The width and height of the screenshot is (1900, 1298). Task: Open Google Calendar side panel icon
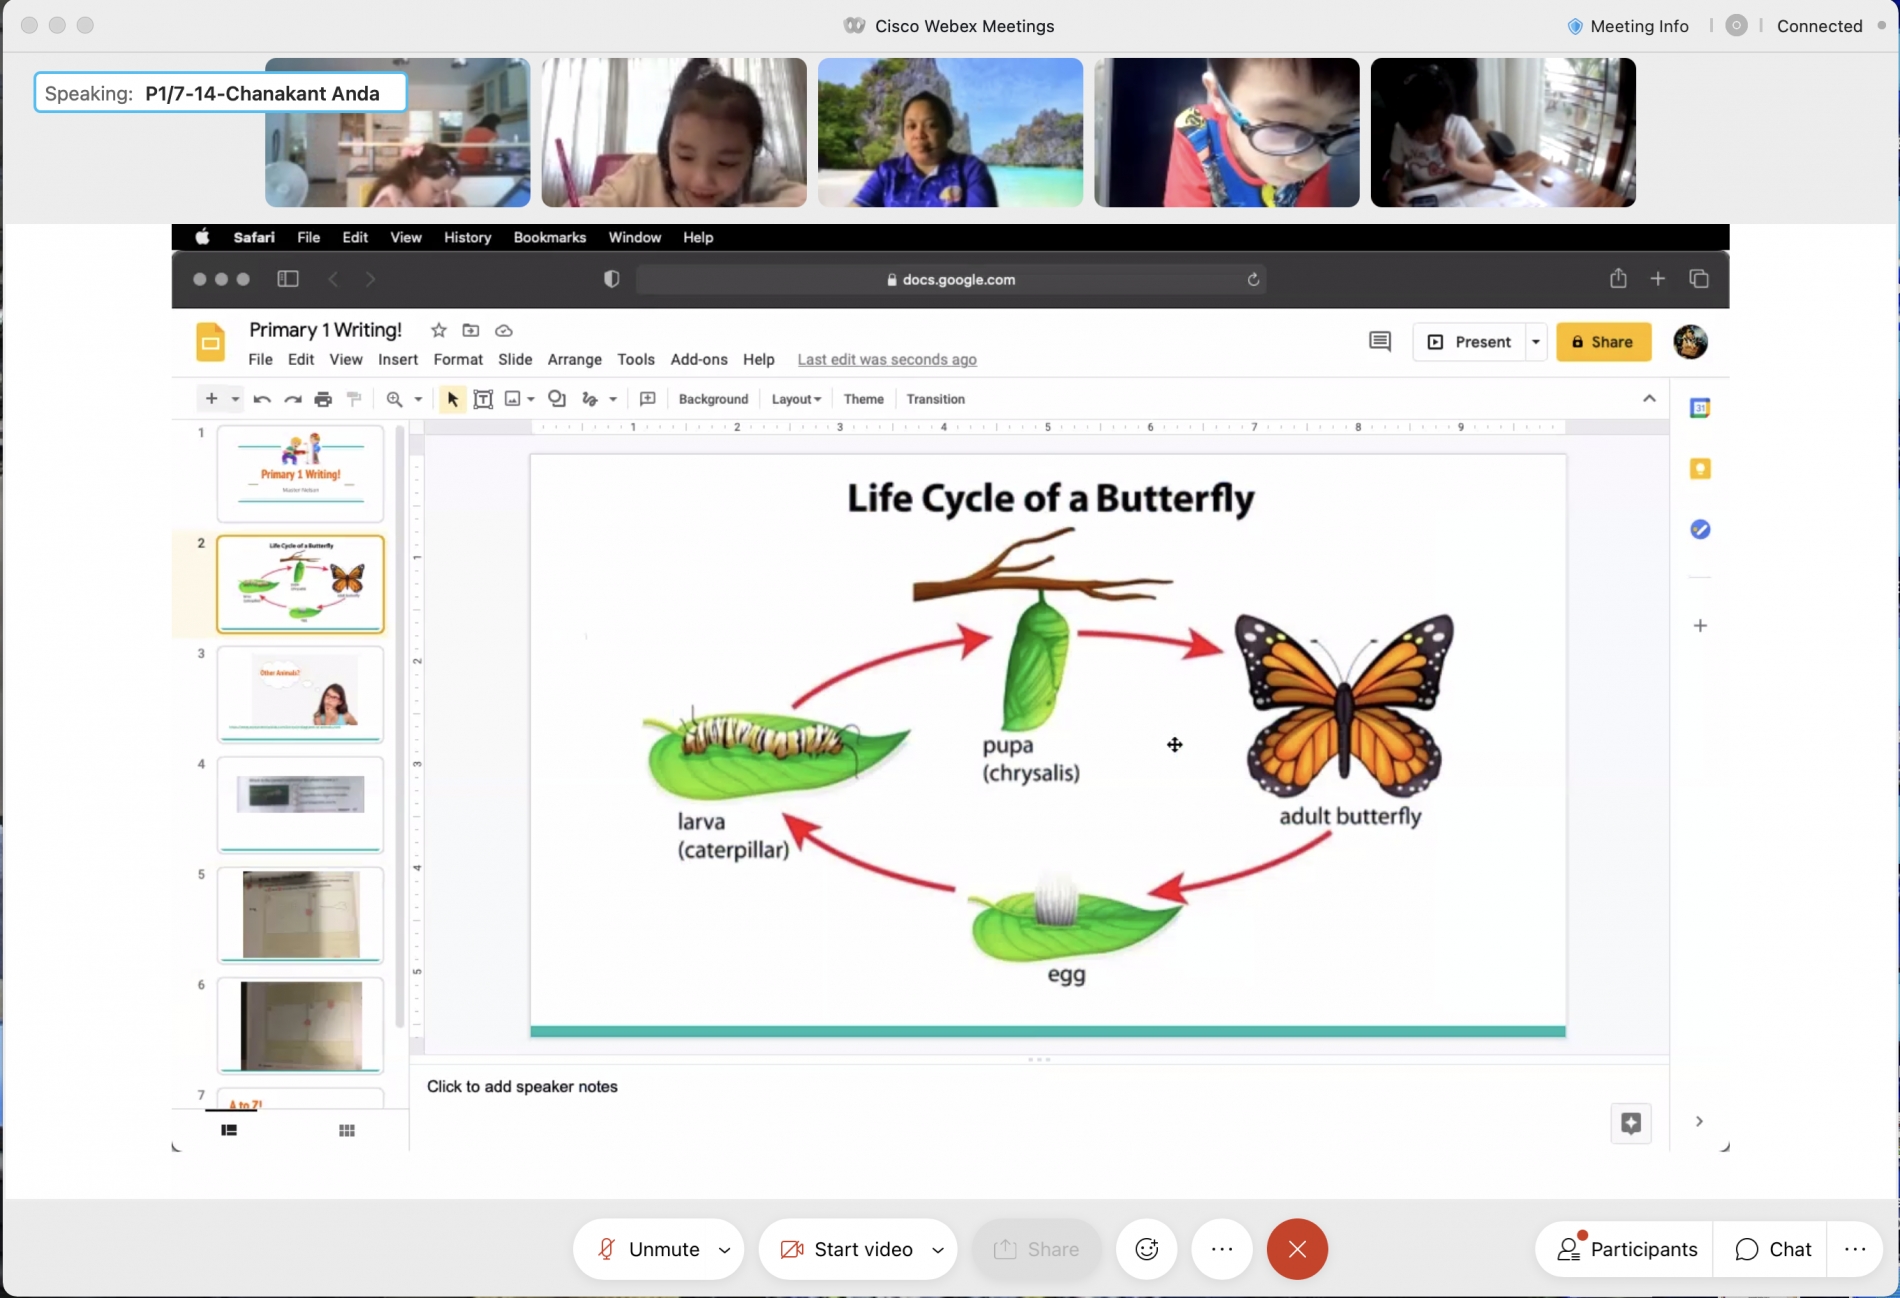pyautogui.click(x=1700, y=408)
